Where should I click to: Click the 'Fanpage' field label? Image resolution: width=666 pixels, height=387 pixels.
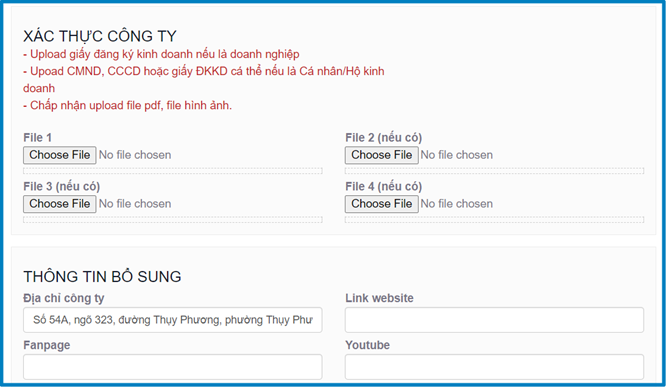pos(47,345)
